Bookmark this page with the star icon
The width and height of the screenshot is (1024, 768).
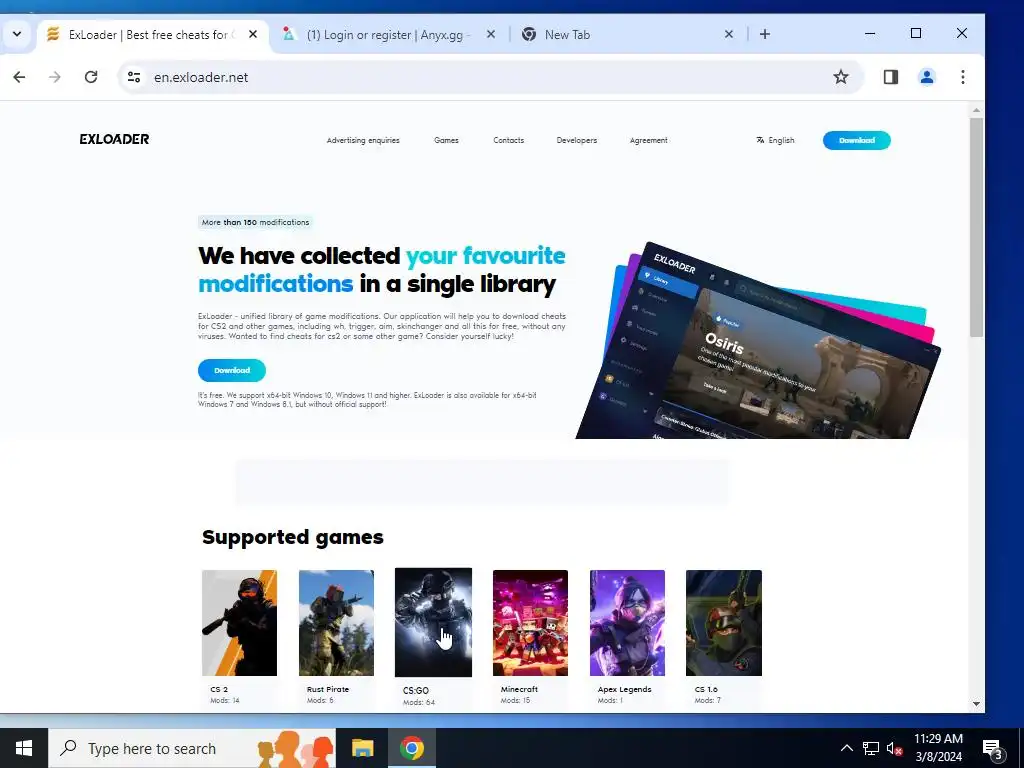pyautogui.click(x=840, y=77)
